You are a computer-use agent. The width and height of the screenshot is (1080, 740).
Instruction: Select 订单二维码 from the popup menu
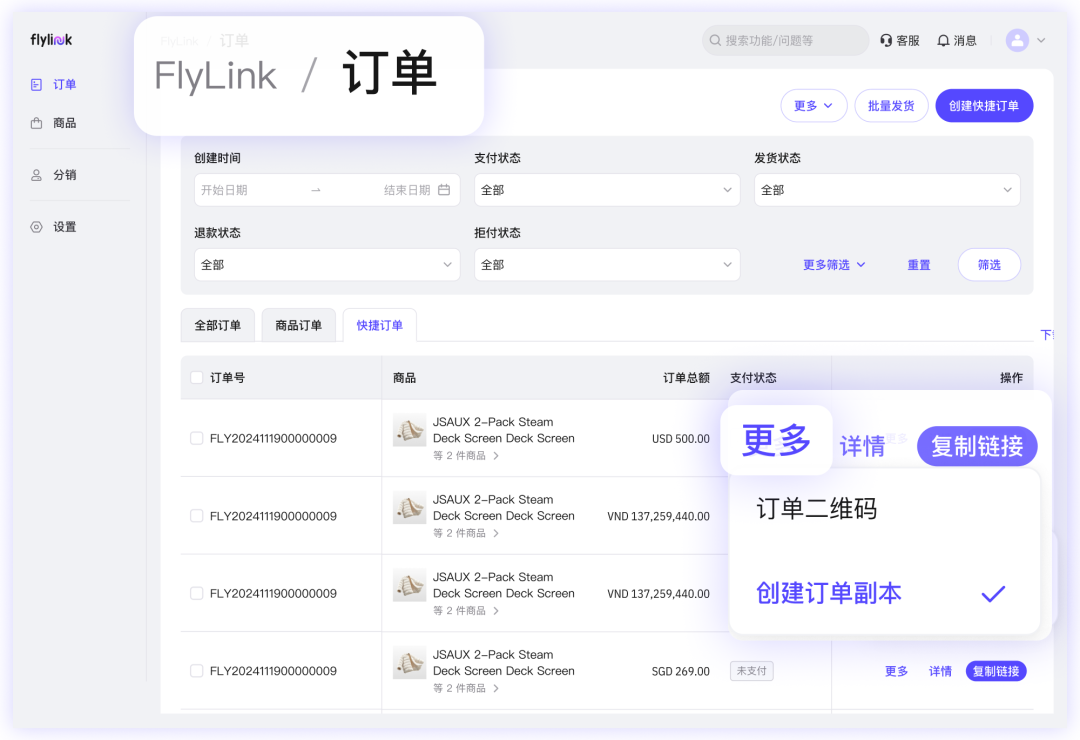pos(816,509)
